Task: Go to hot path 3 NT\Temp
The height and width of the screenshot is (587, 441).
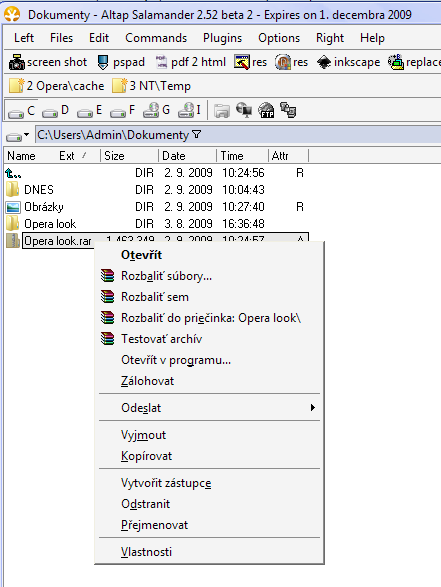Action: pos(151,86)
